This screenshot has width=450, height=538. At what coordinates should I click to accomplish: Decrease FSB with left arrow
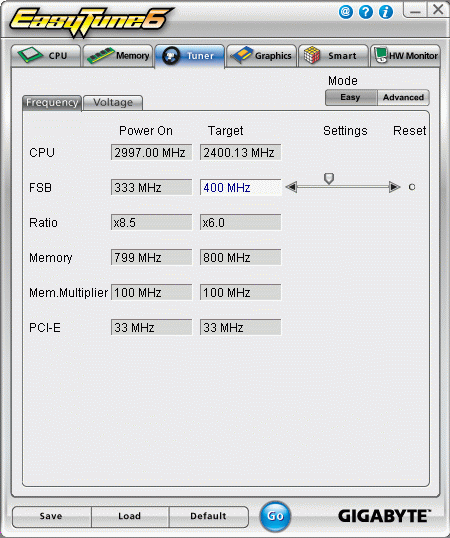(x=291, y=187)
